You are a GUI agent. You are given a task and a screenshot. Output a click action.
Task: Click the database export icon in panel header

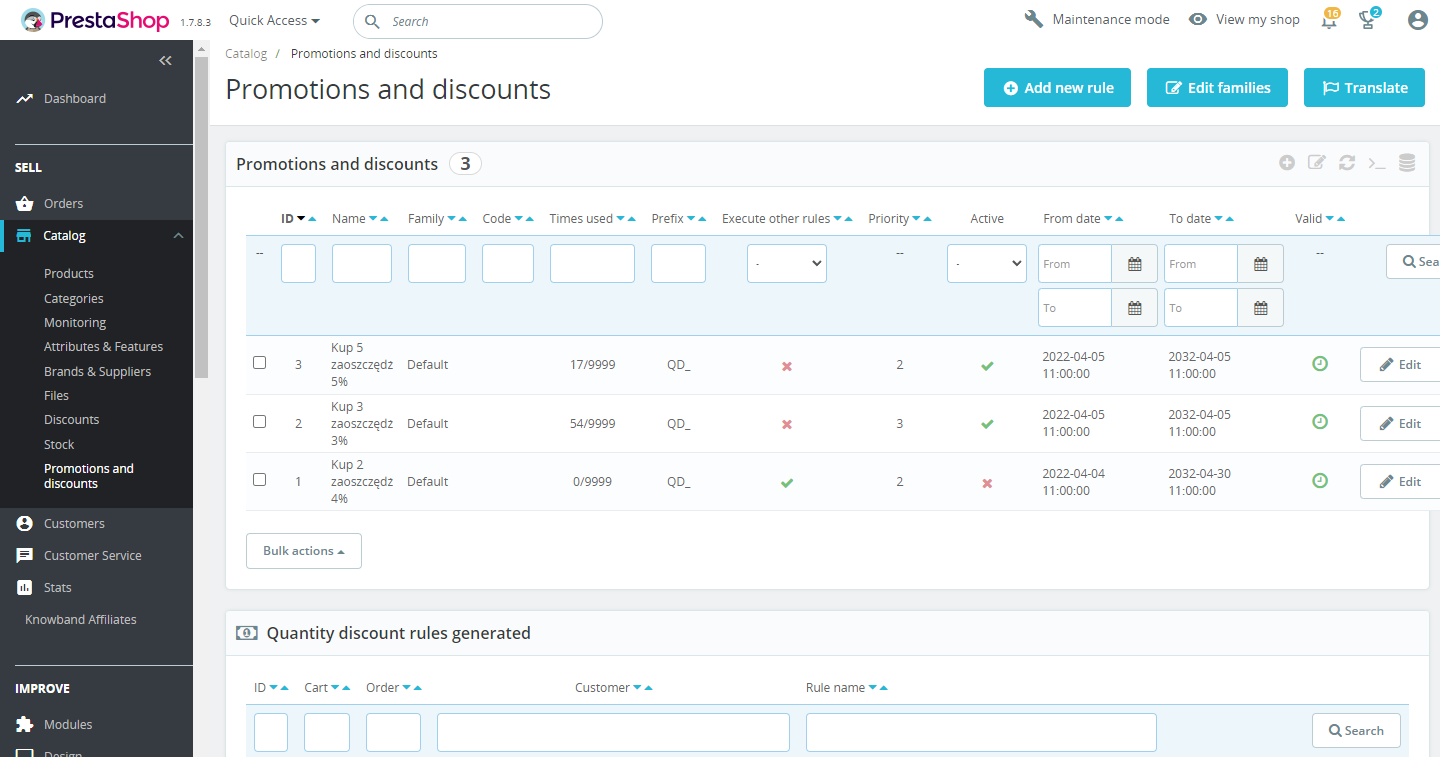click(x=1407, y=163)
